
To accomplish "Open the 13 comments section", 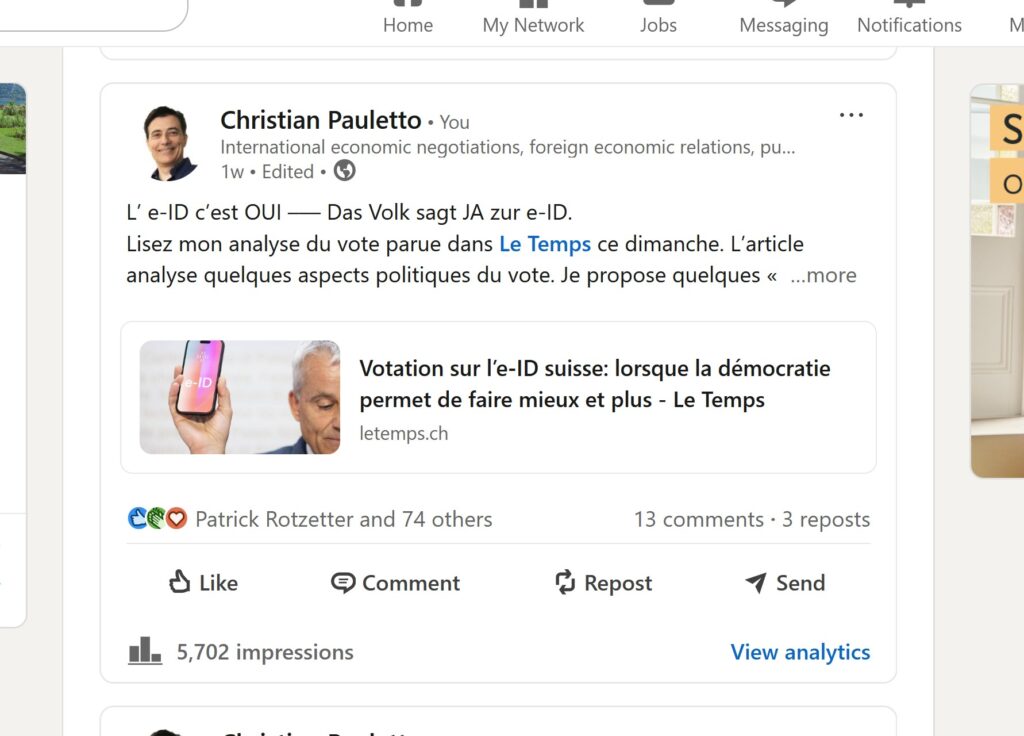I will [698, 519].
